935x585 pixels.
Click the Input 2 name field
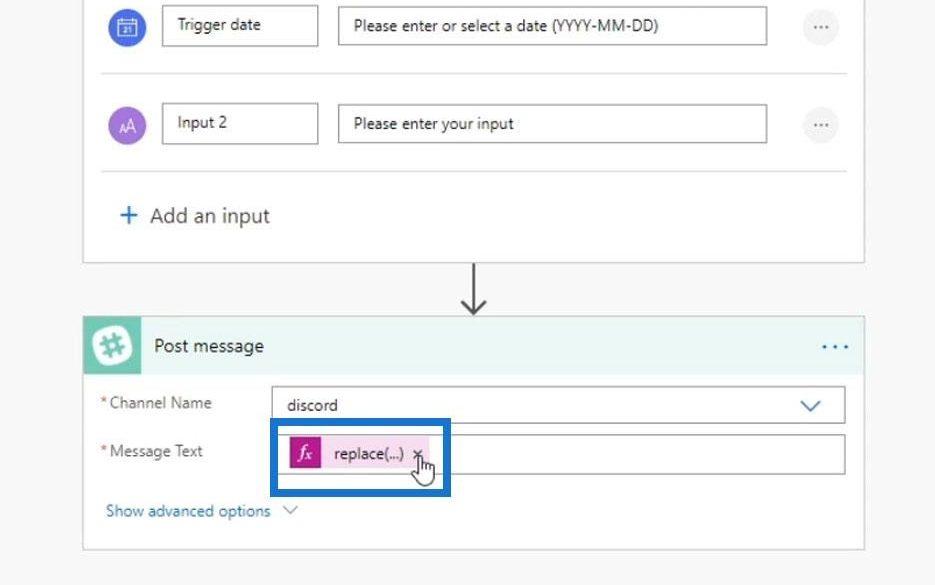point(240,123)
